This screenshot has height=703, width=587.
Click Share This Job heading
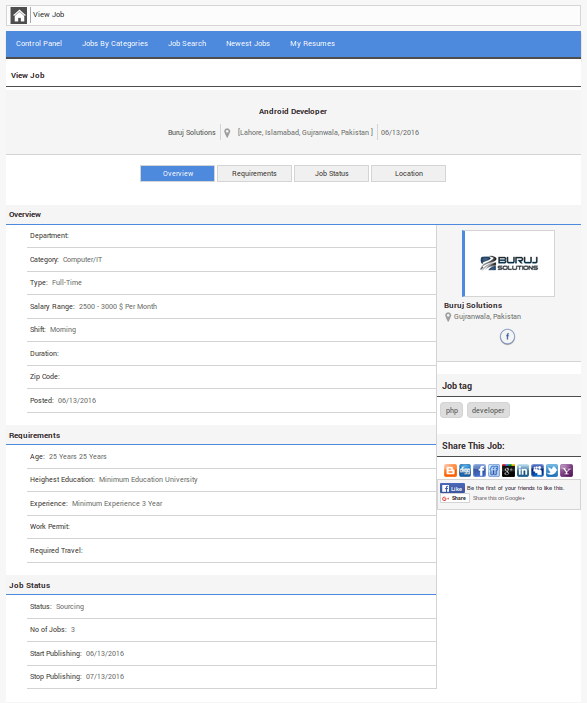coord(473,446)
